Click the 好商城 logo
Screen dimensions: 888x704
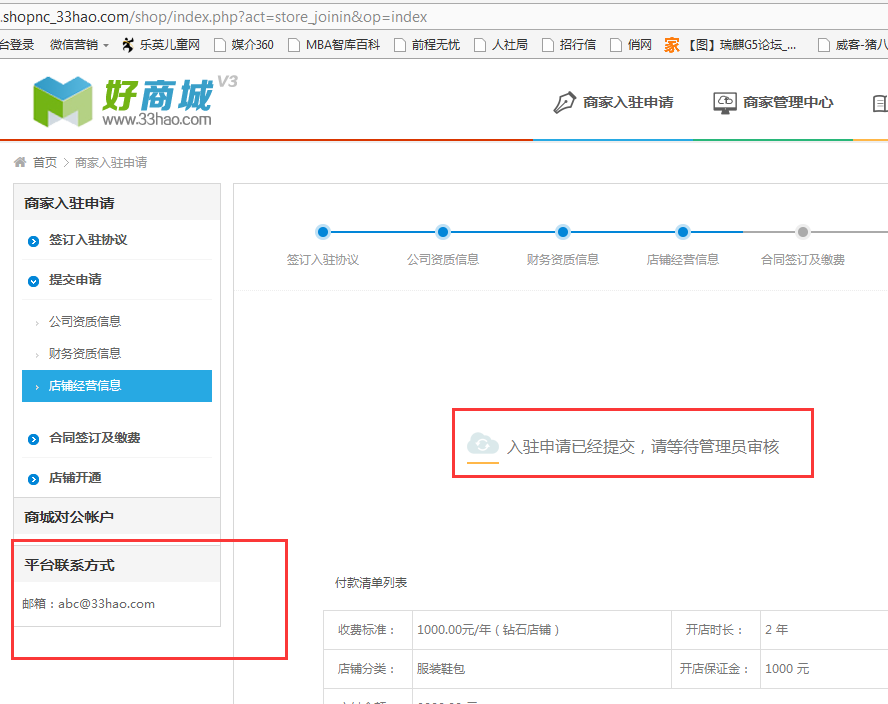[x=135, y=101]
